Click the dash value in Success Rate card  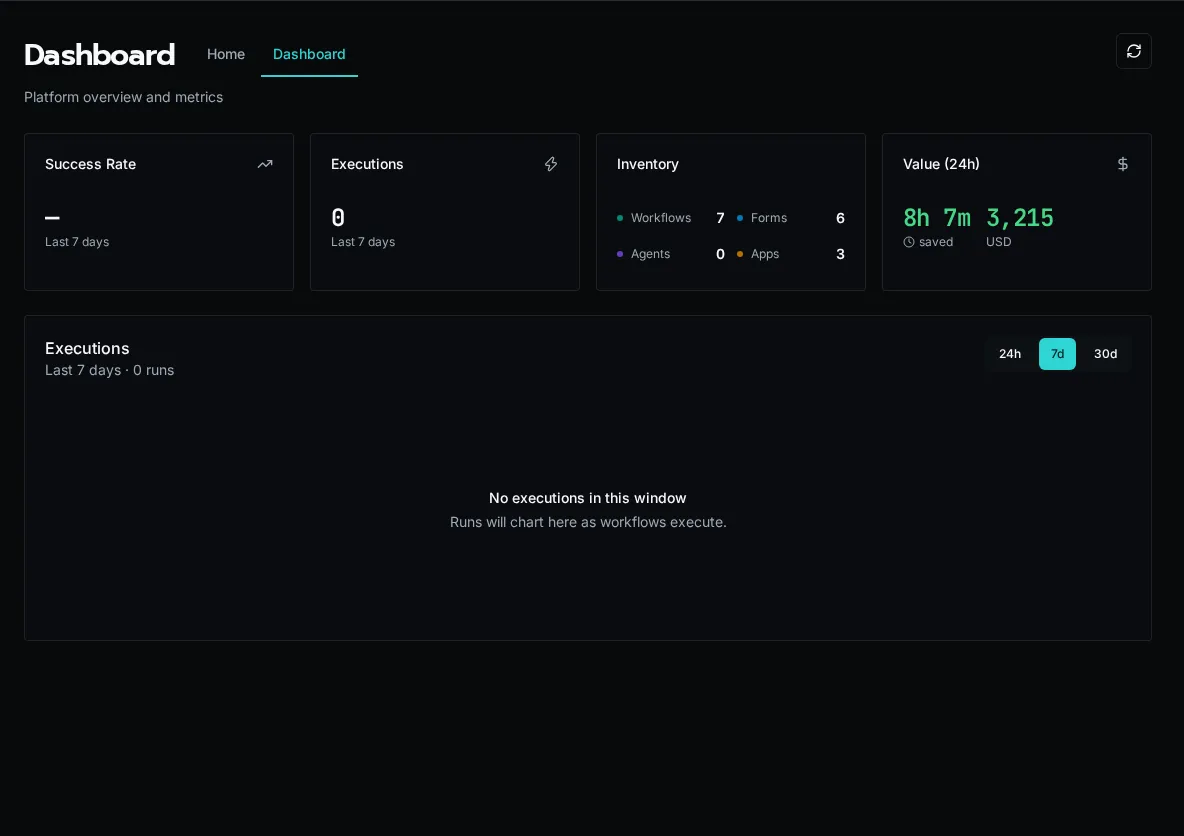(x=52, y=218)
